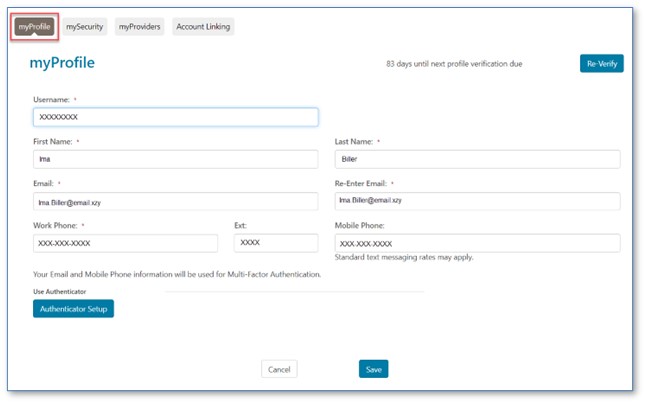Save the profile form
Viewport: 646px width, 404px height.
(x=373, y=369)
